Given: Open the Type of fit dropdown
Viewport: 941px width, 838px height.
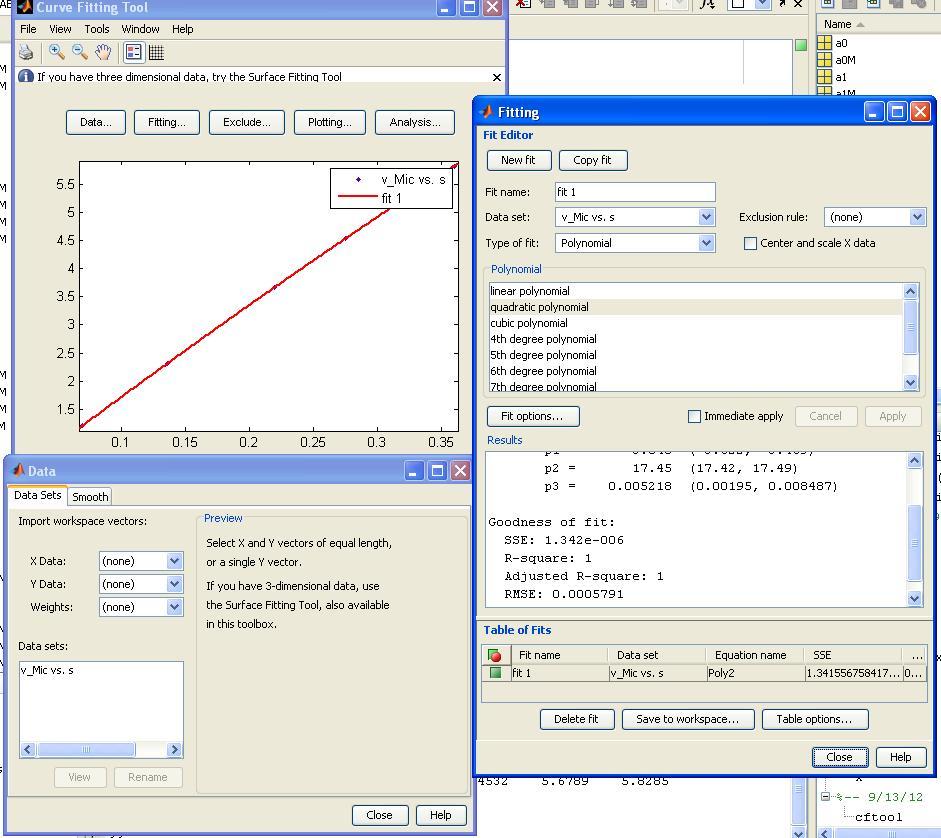Looking at the screenshot, I should [706, 243].
